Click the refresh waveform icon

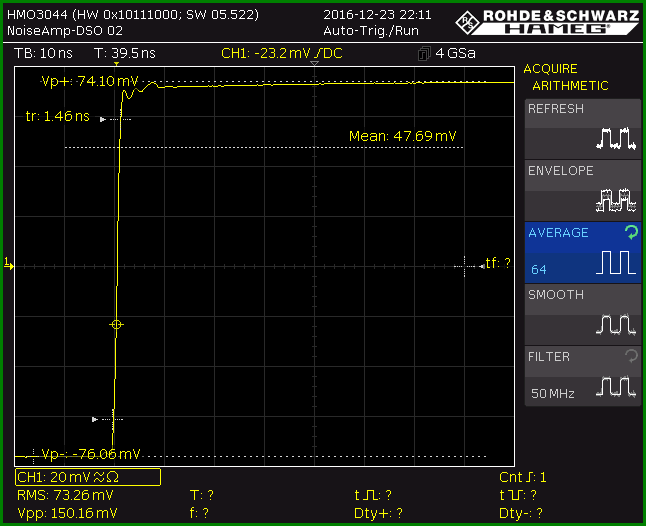click(x=616, y=138)
